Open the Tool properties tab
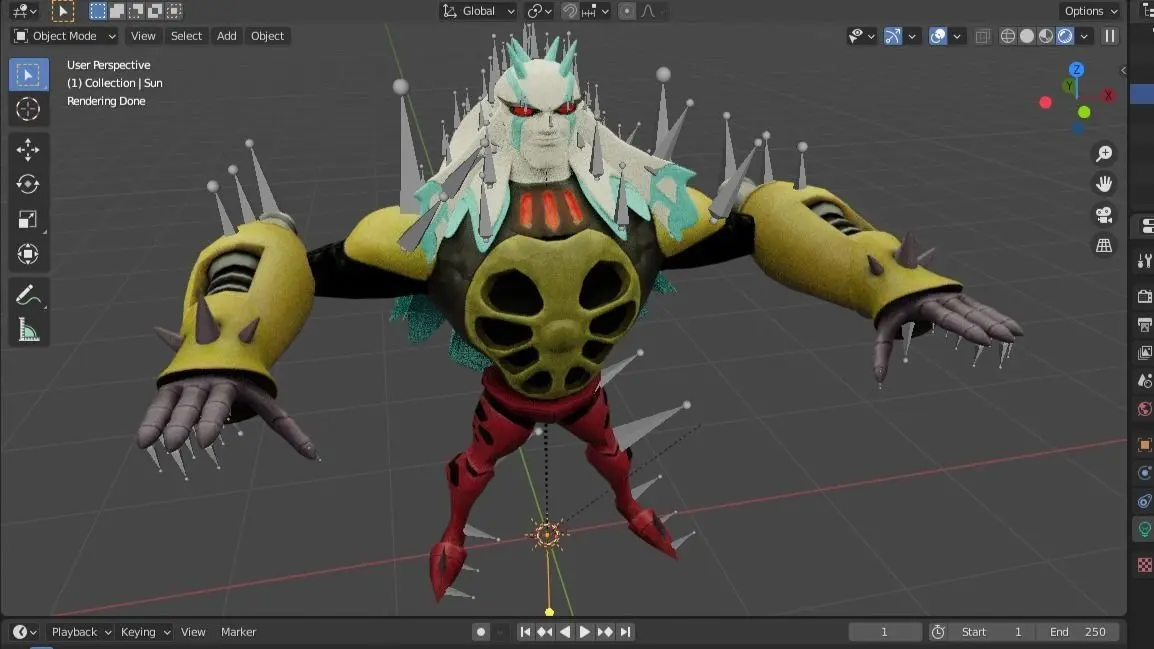The image size is (1154, 649). pyautogui.click(x=1144, y=260)
